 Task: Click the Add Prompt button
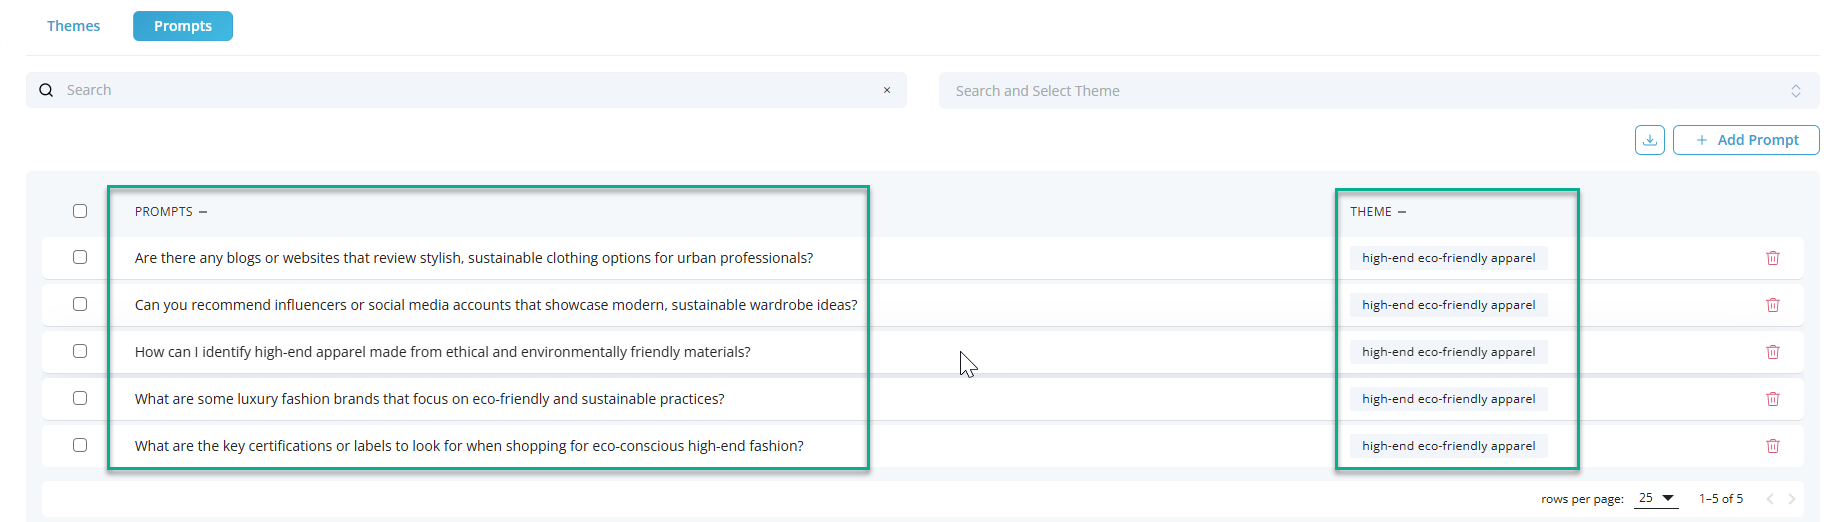pos(1746,140)
